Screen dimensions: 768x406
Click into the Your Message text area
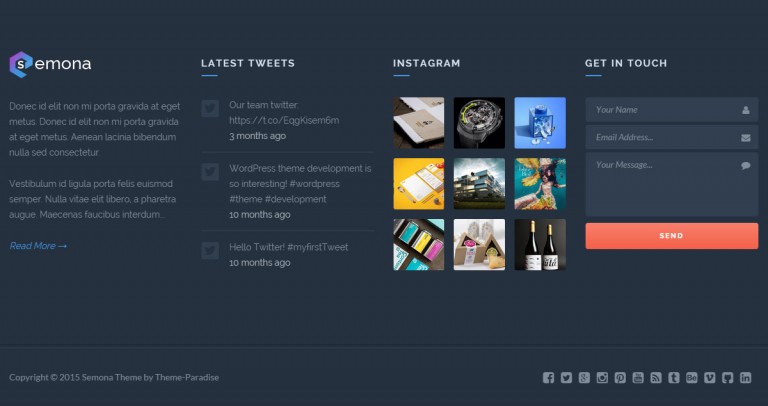click(x=672, y=185)
